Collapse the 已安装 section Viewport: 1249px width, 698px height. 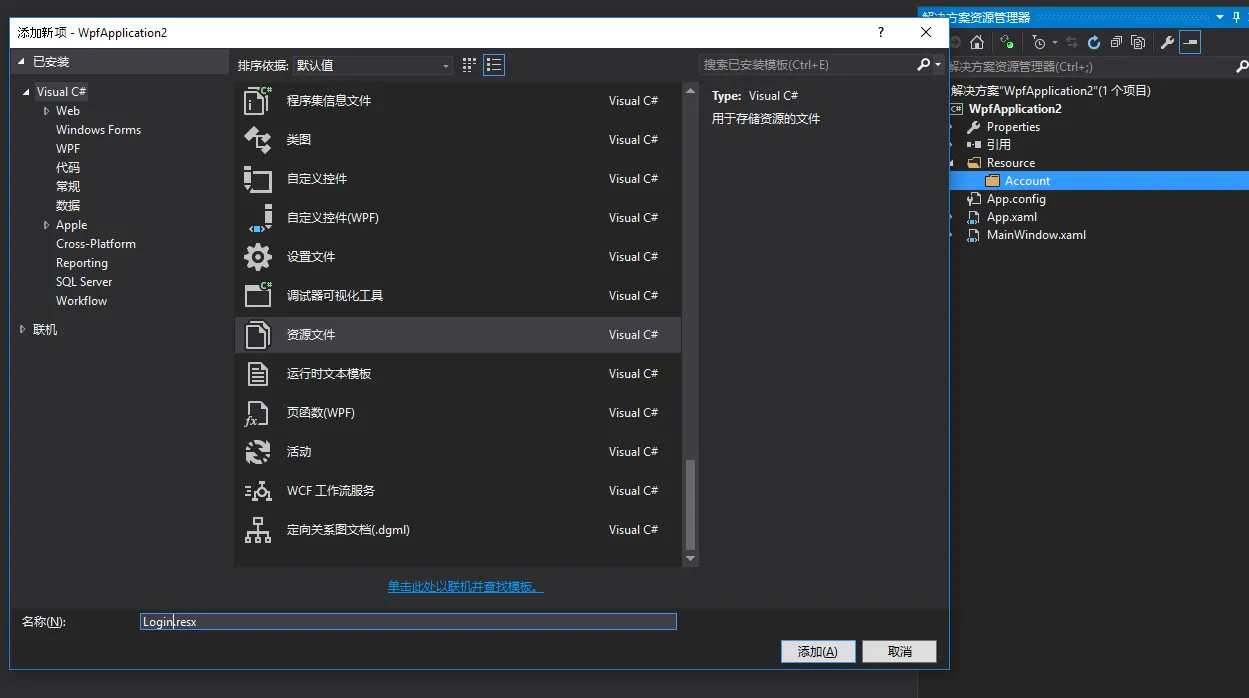[21, 62]
